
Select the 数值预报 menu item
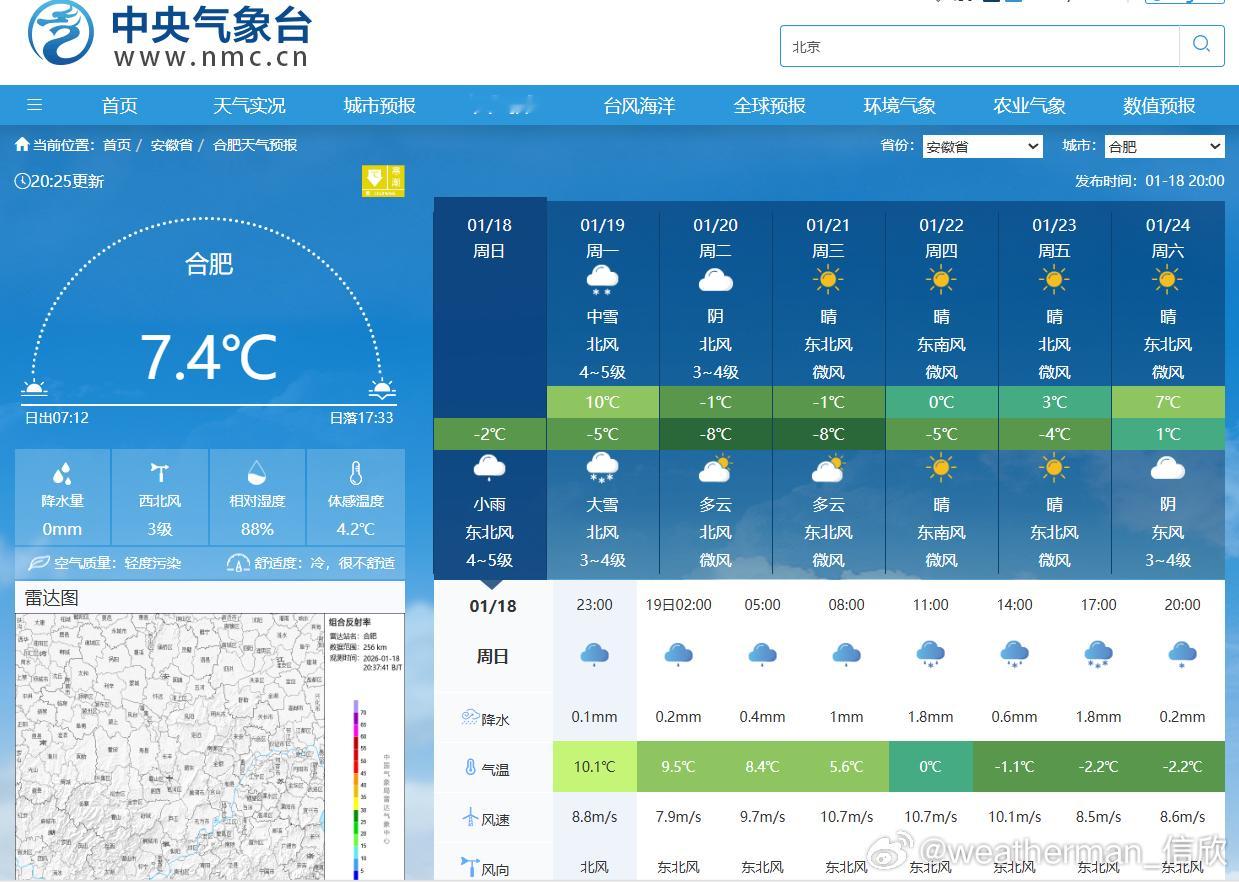pos(1159,105)
